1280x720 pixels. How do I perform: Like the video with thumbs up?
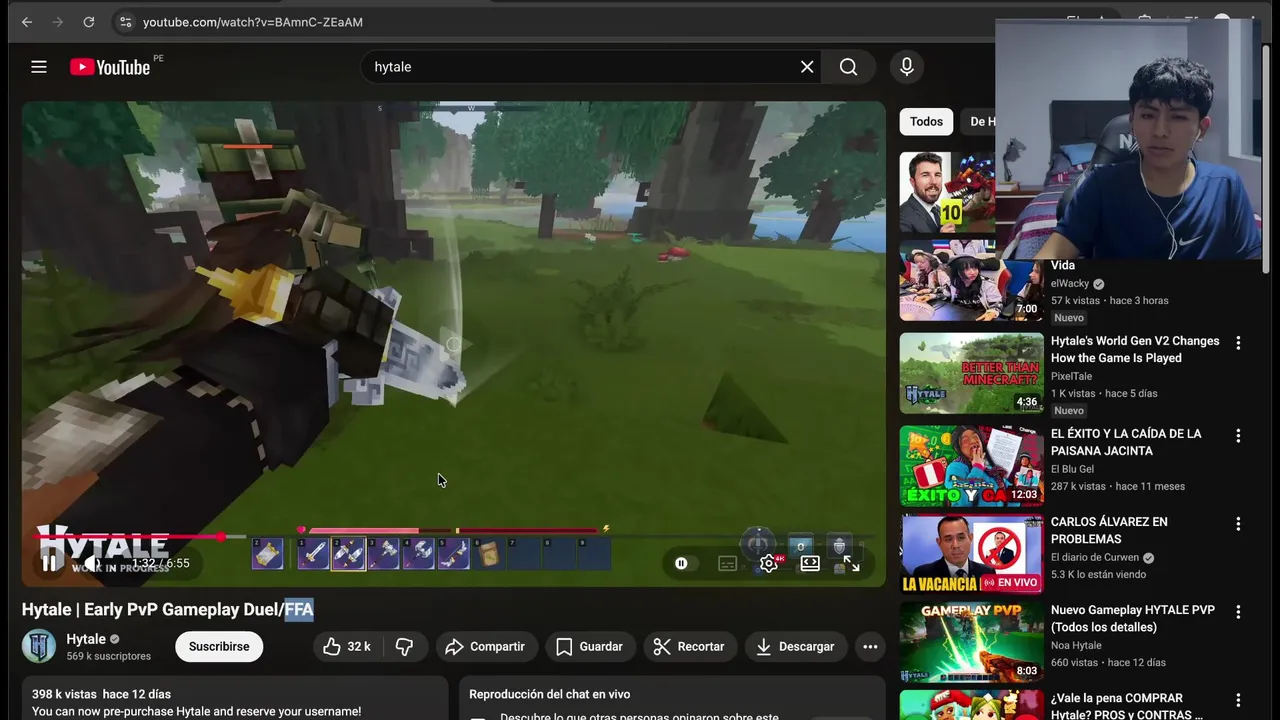pyautogui.click(x=346, y=647)
